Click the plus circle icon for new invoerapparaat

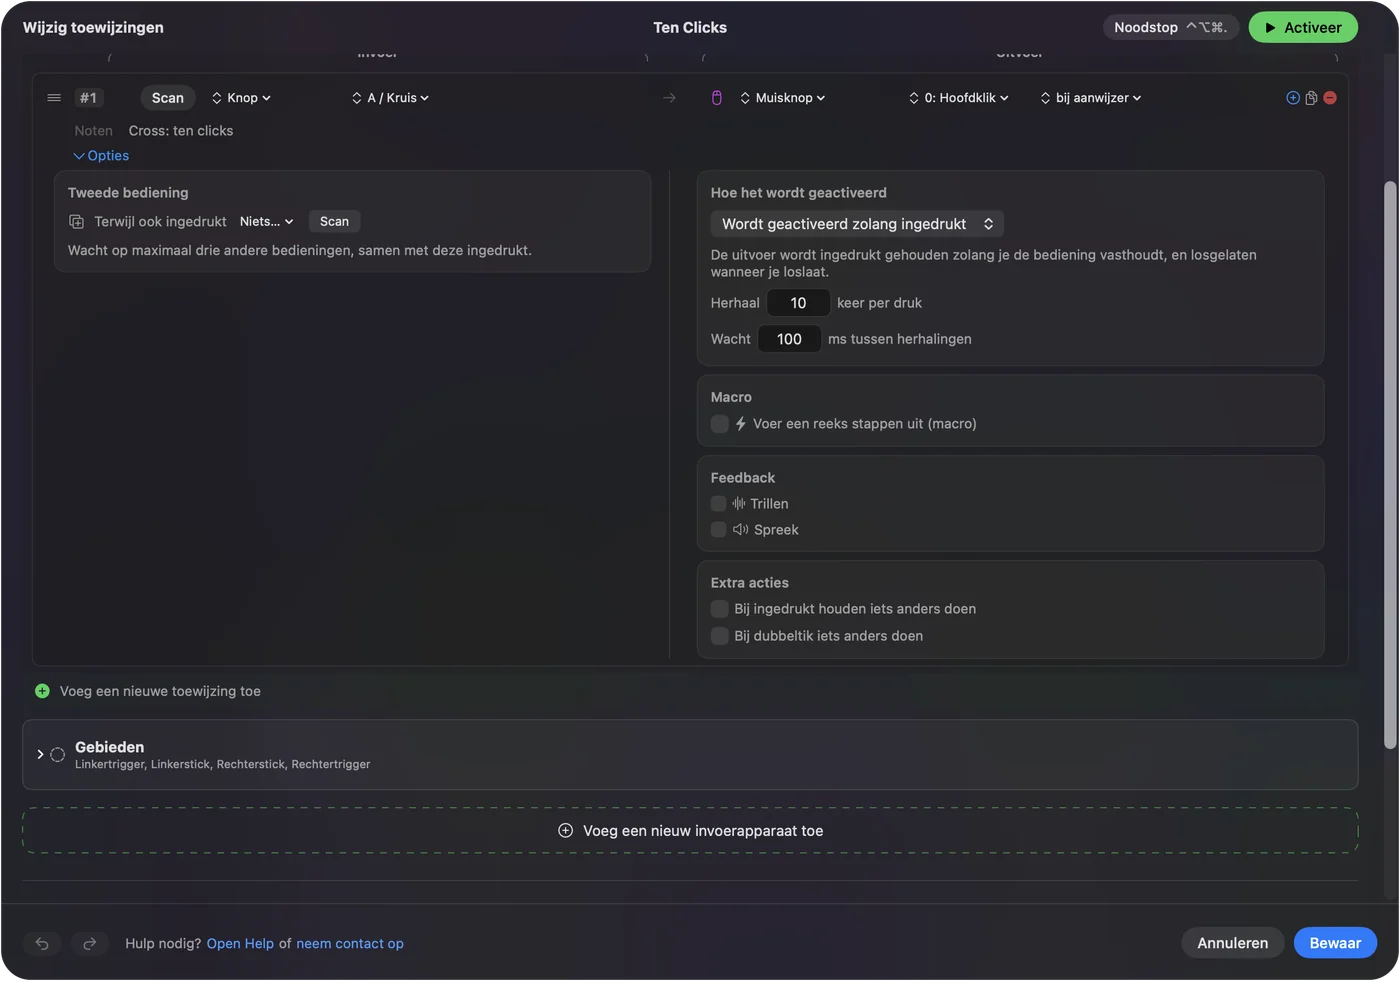tap(565, 831)
